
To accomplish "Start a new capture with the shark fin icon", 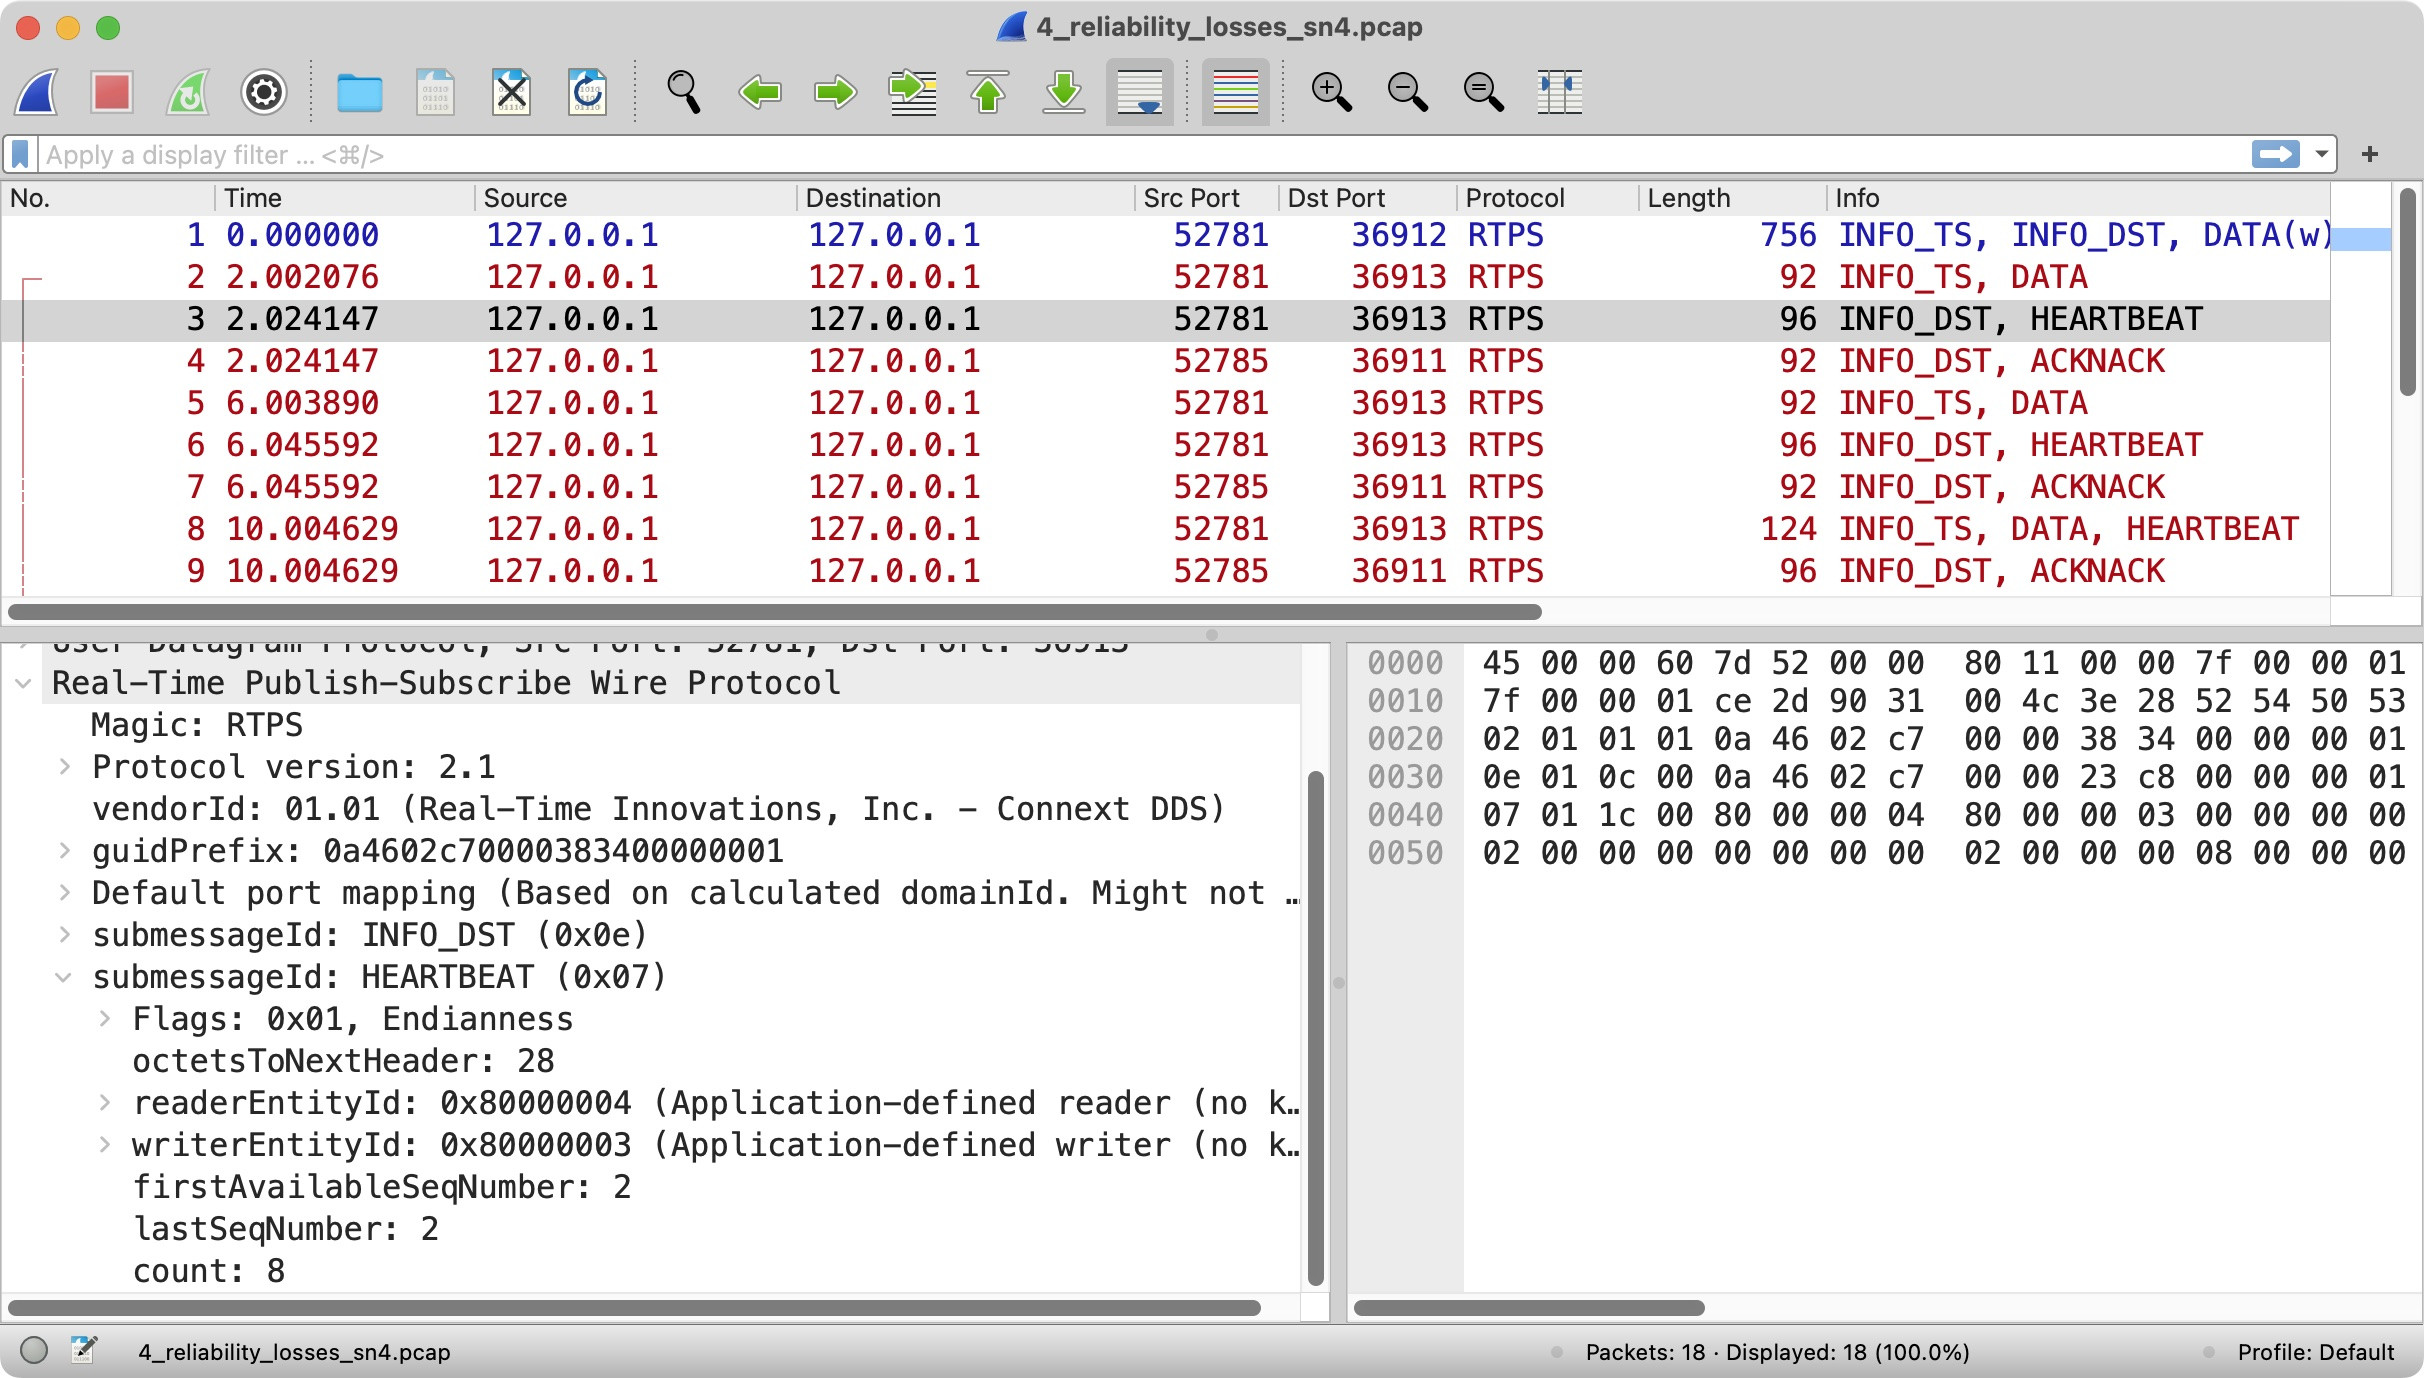I will pyautogui.click(x=36, y=92).
